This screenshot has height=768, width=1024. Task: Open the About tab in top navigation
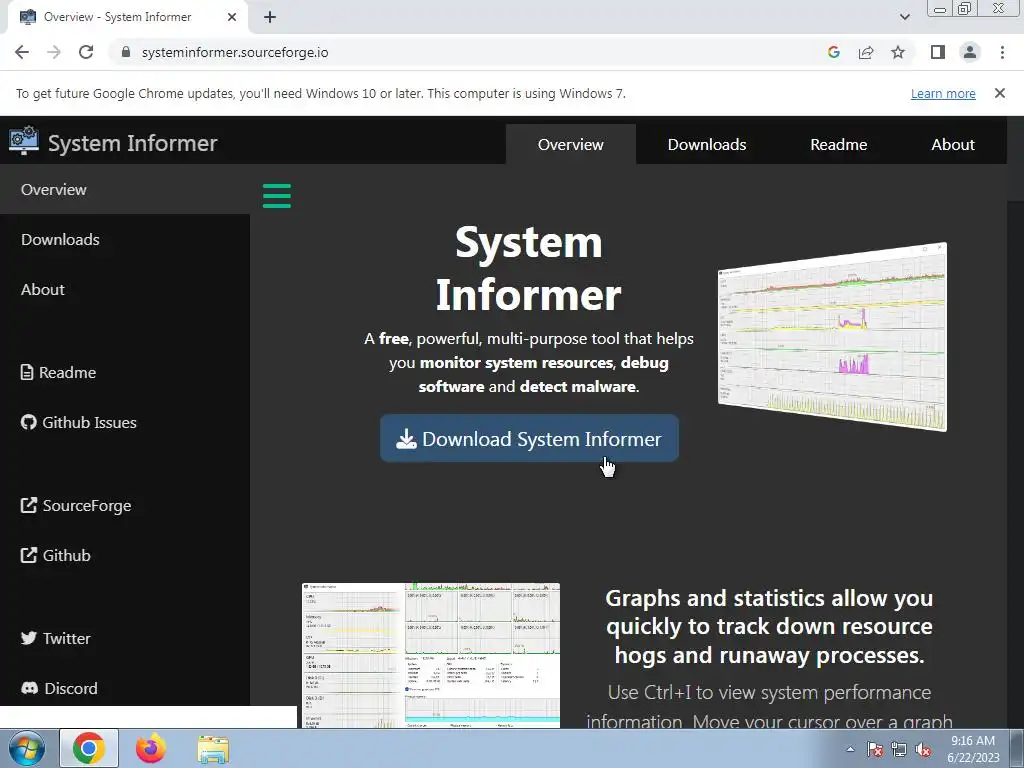pyautogui.click(x=953, y=144)
